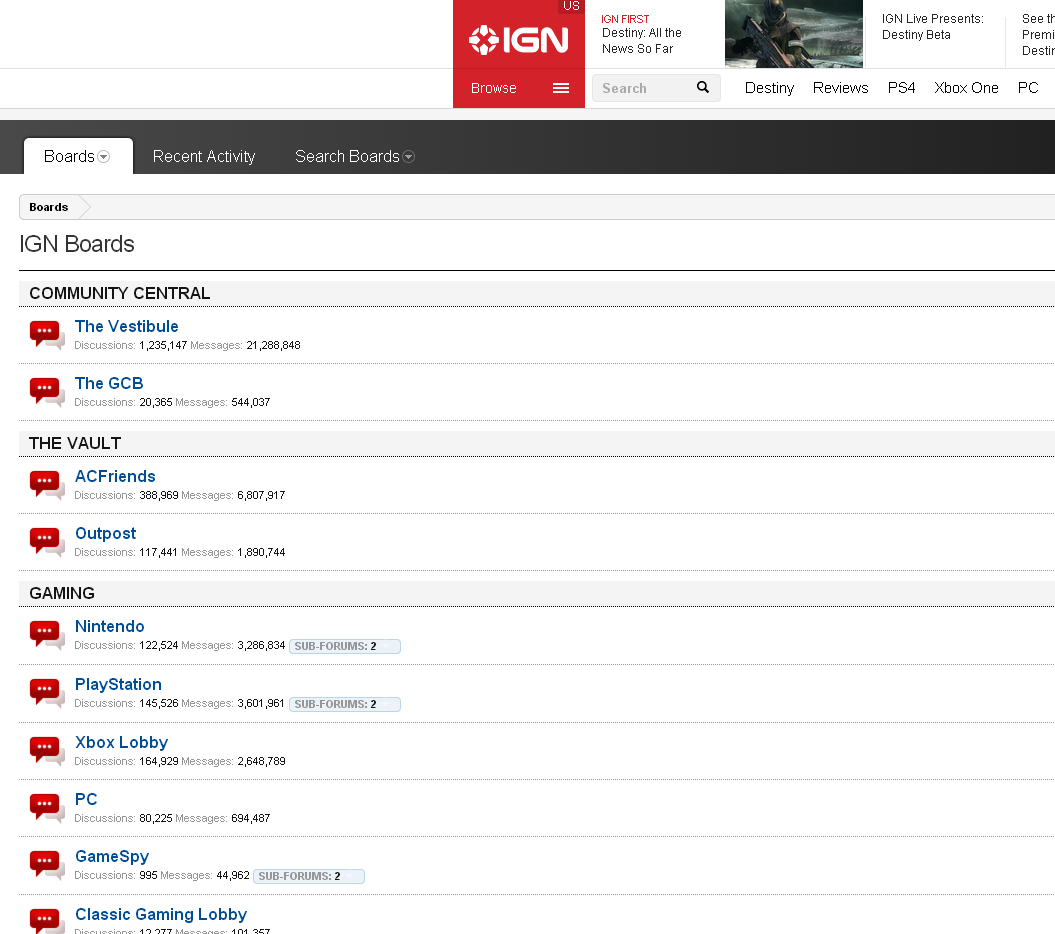This screenshot has height=934, width=1055.
Task: Click the GameSpy forum speech bubble icon
Action: click(46, 864)
